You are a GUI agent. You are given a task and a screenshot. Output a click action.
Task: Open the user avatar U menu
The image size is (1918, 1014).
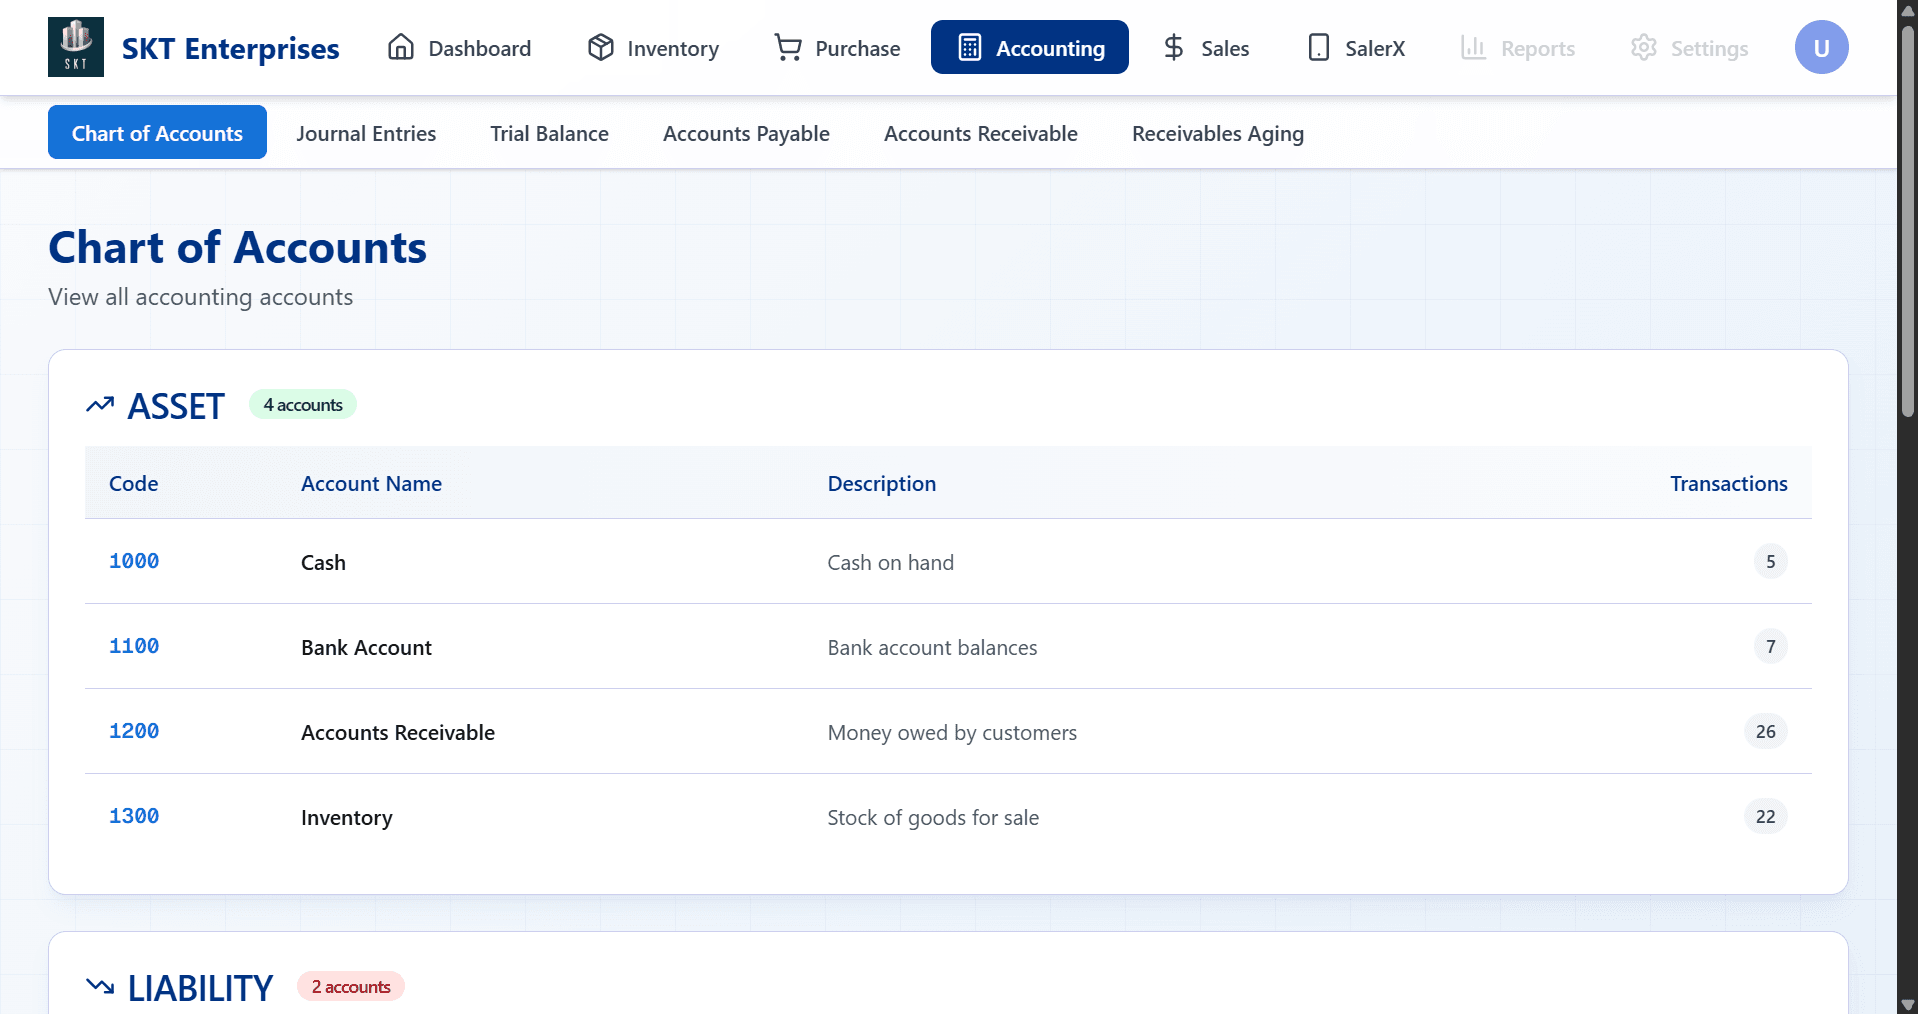tap(1821, 47)
